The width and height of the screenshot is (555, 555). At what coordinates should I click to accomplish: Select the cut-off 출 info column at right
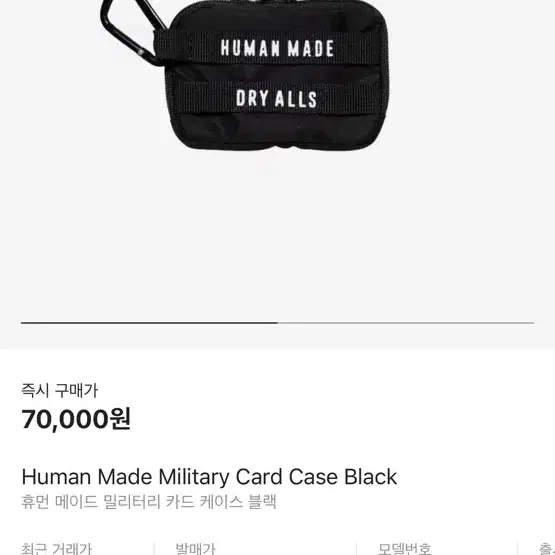pyautogui.click(x=547, y=548)
